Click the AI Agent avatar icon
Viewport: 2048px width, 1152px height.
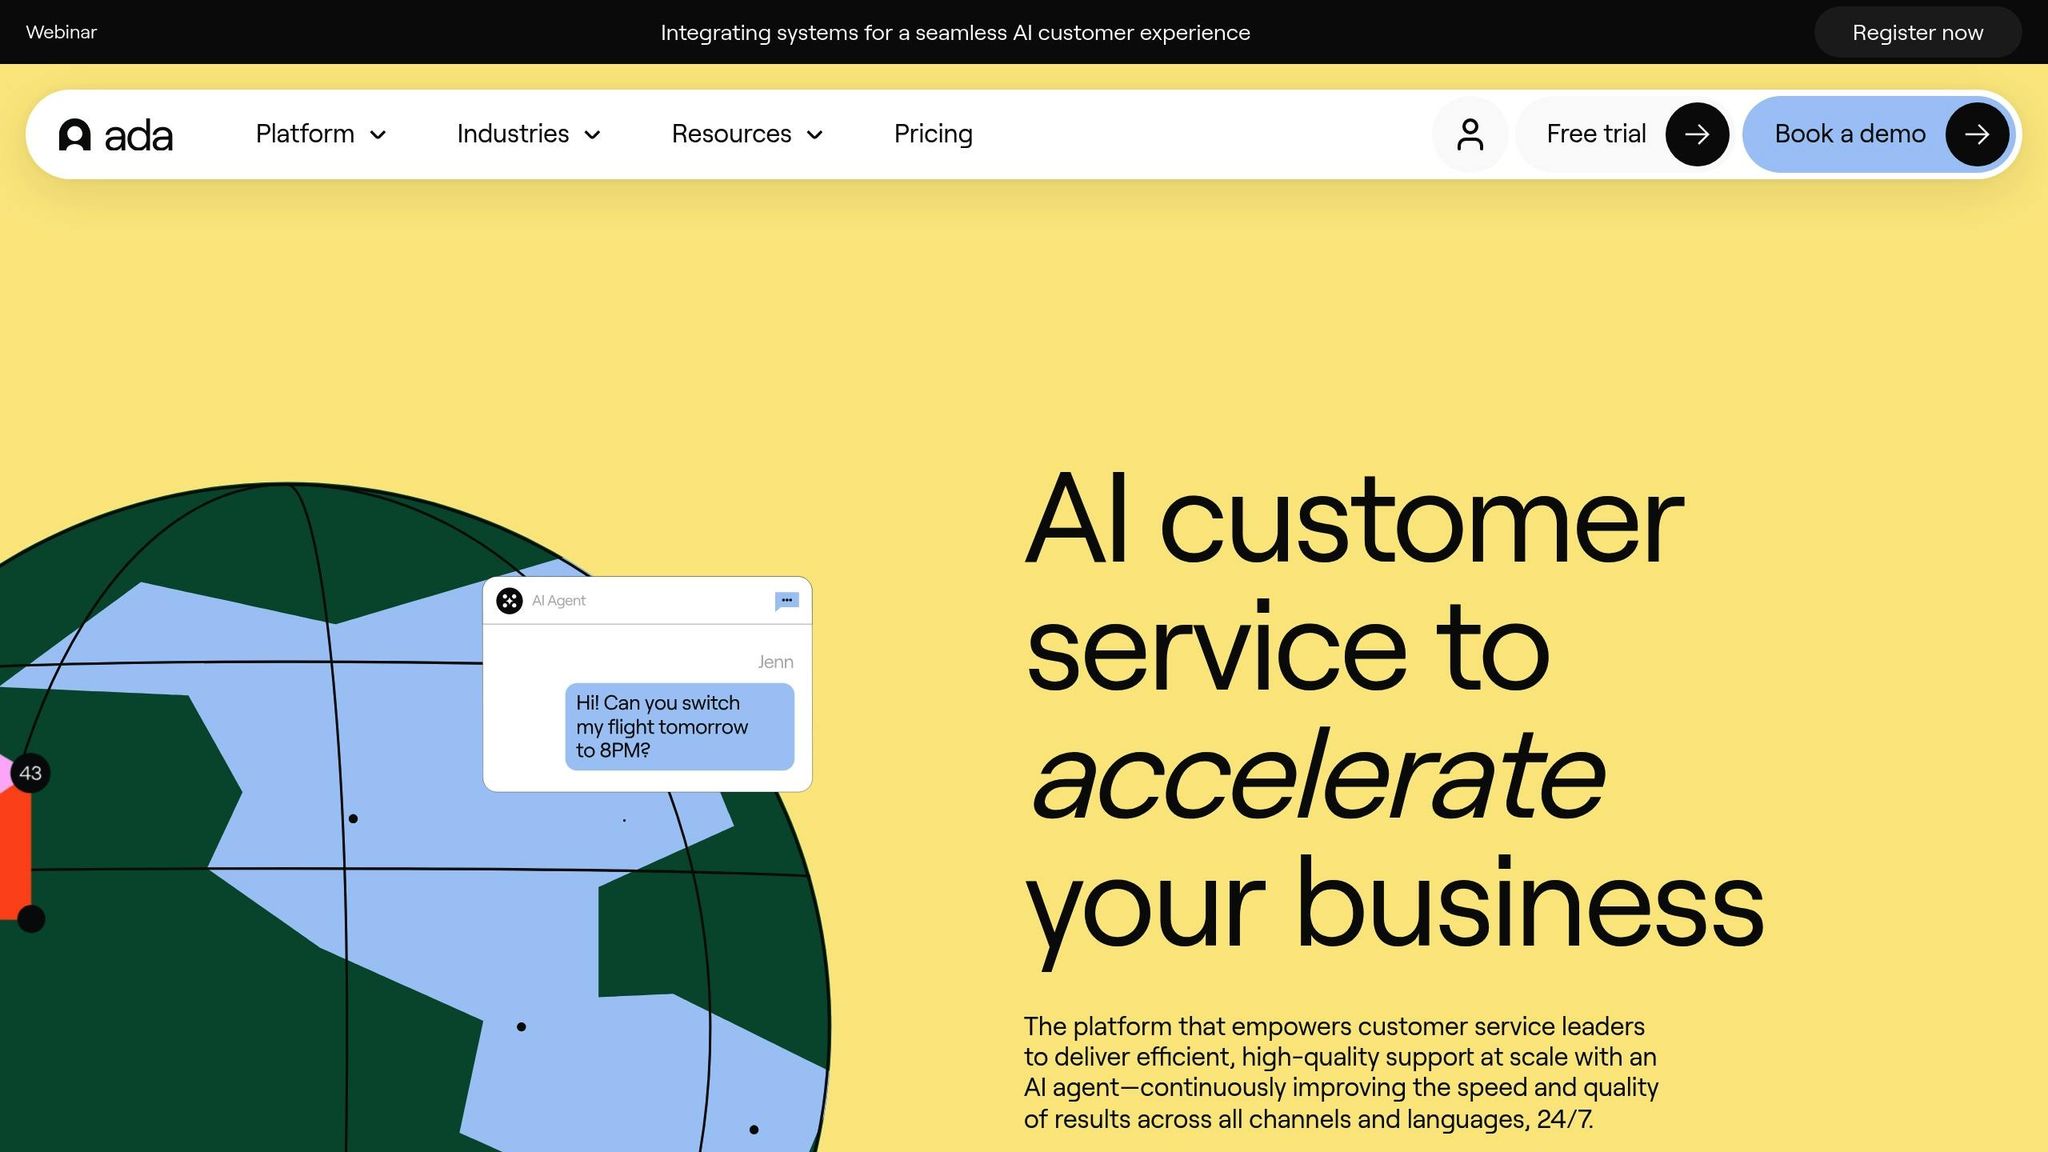pyautogui.click(x=509, y=601)
